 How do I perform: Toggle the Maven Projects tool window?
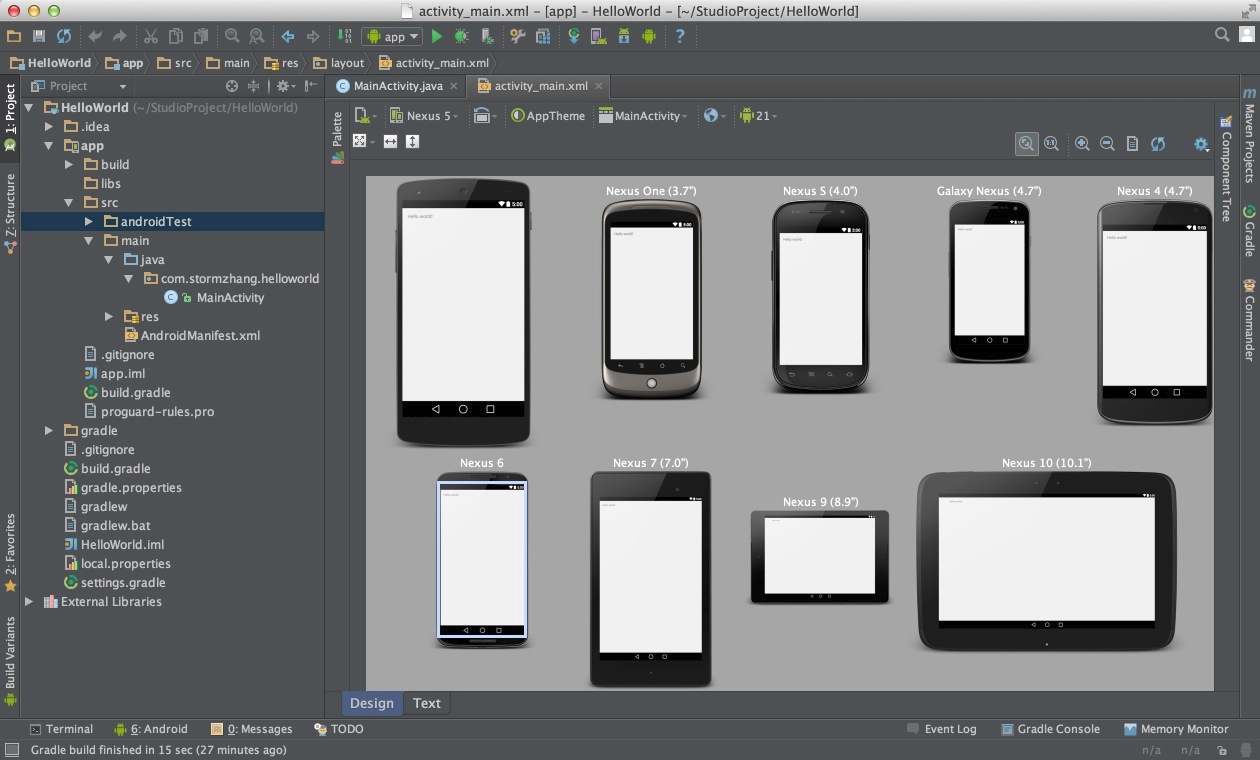coord(1249,135)
